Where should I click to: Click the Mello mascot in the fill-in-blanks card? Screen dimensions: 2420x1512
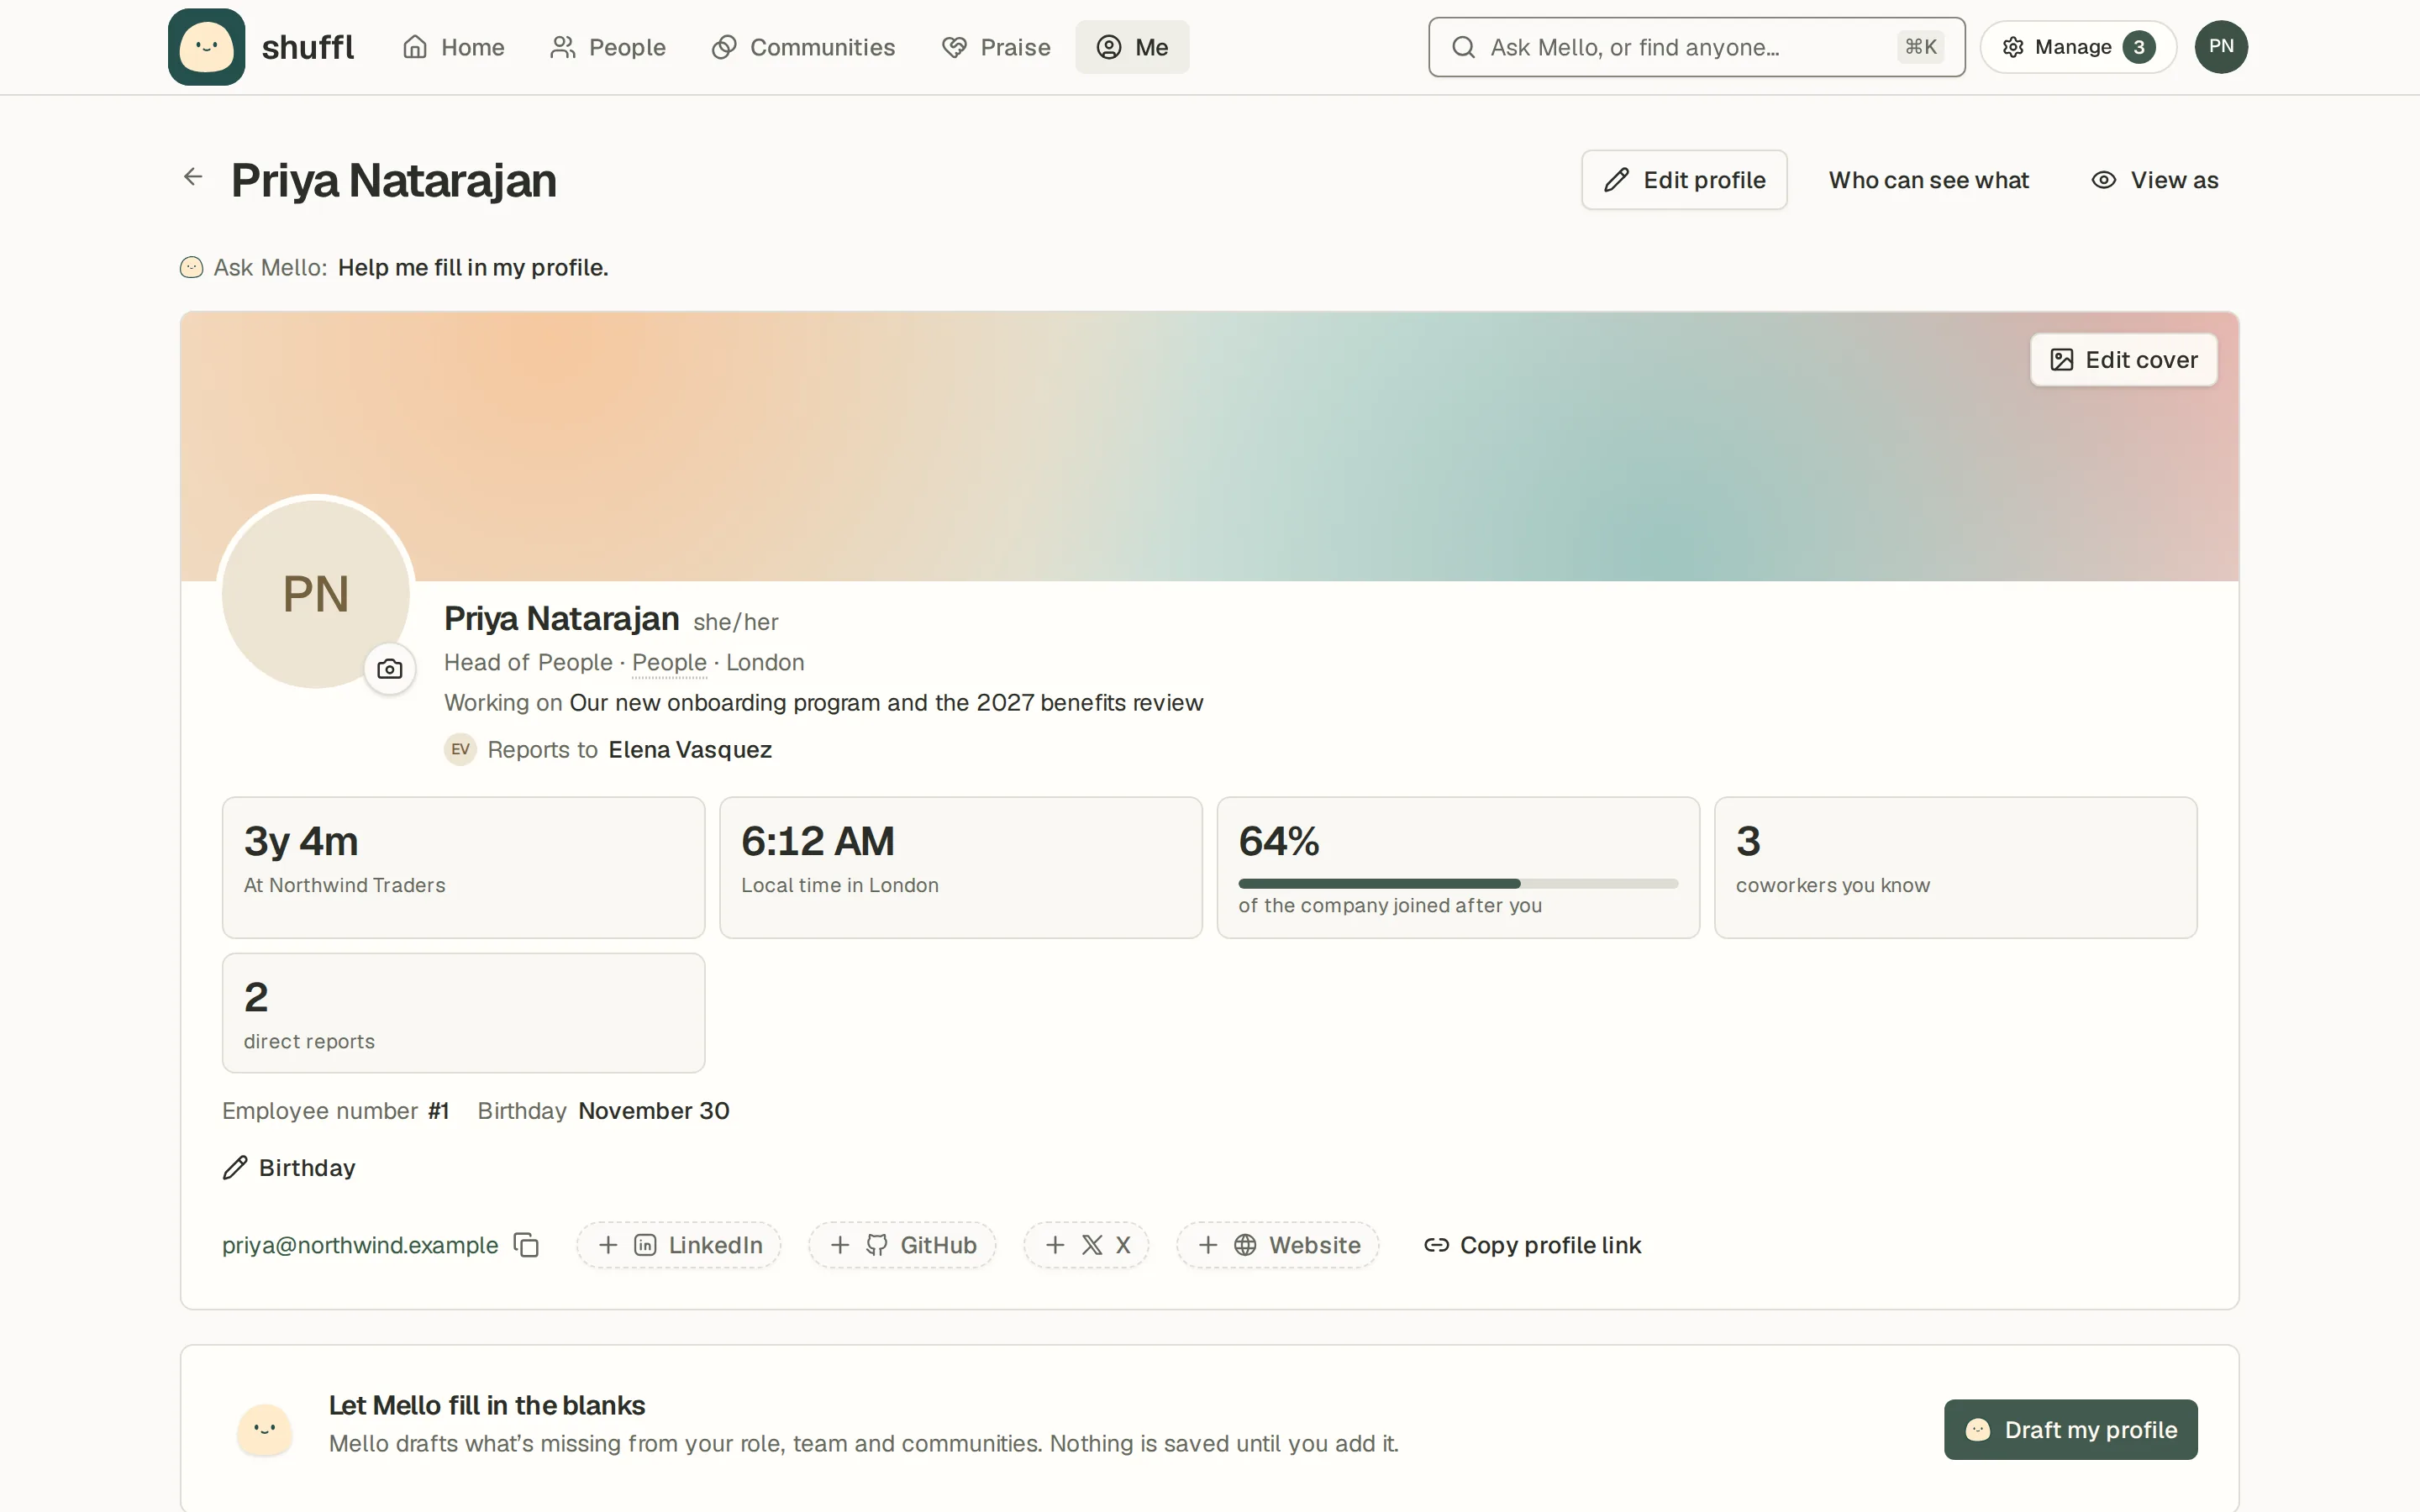265,1429
